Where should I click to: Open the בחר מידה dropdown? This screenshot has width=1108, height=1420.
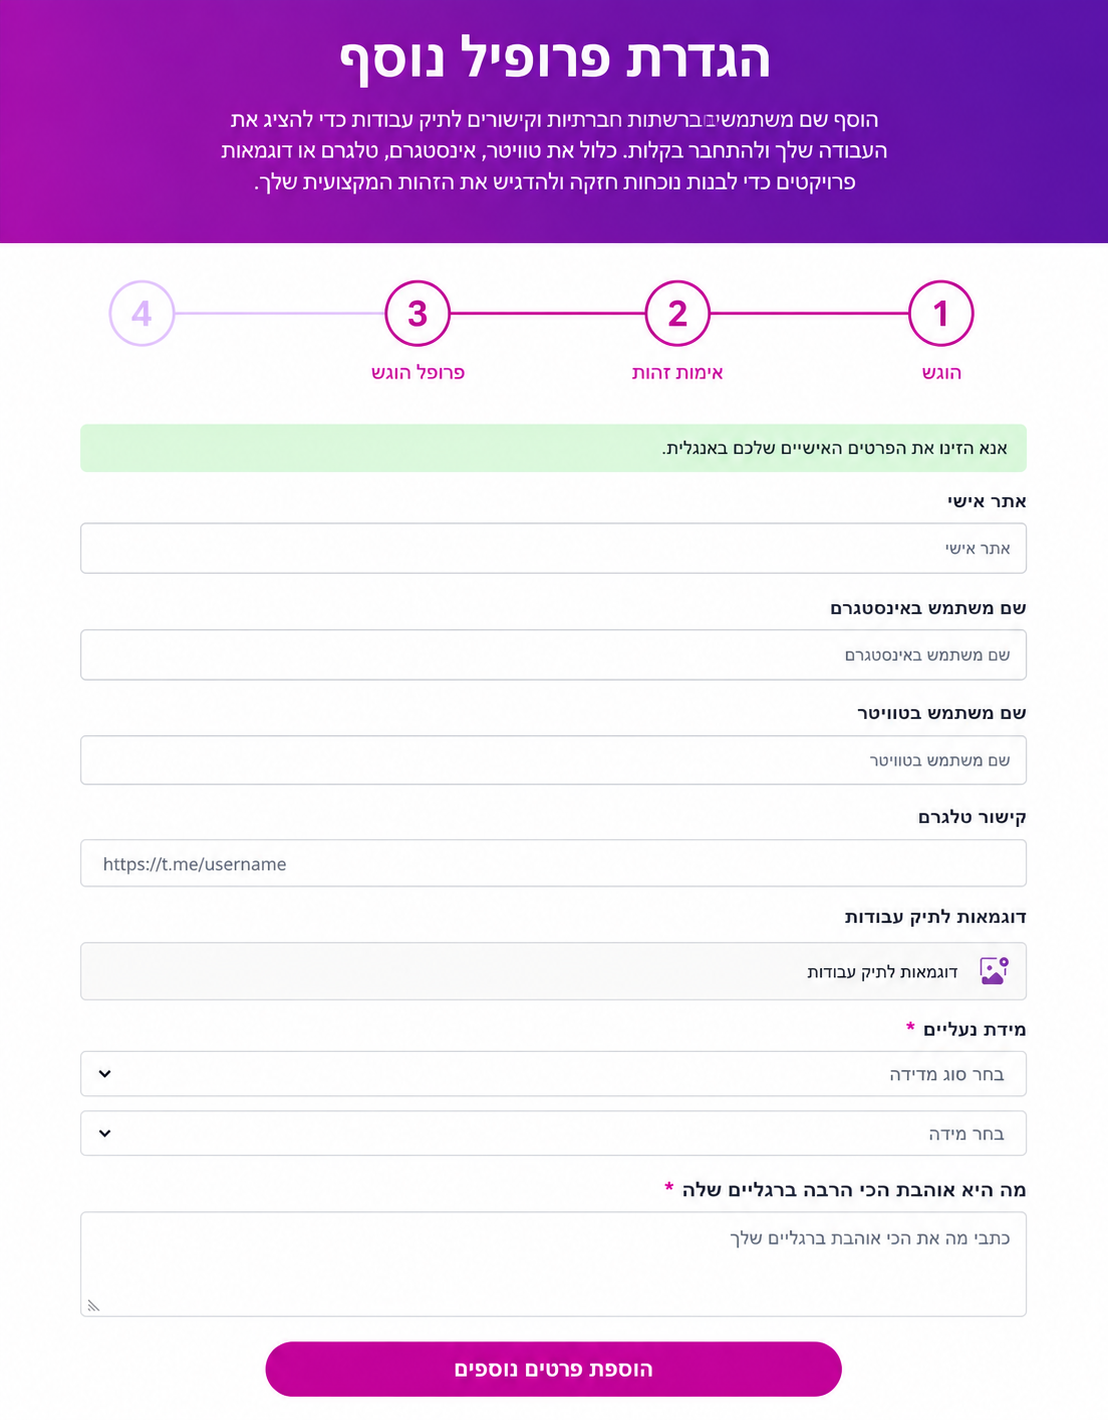(553, 1133)
